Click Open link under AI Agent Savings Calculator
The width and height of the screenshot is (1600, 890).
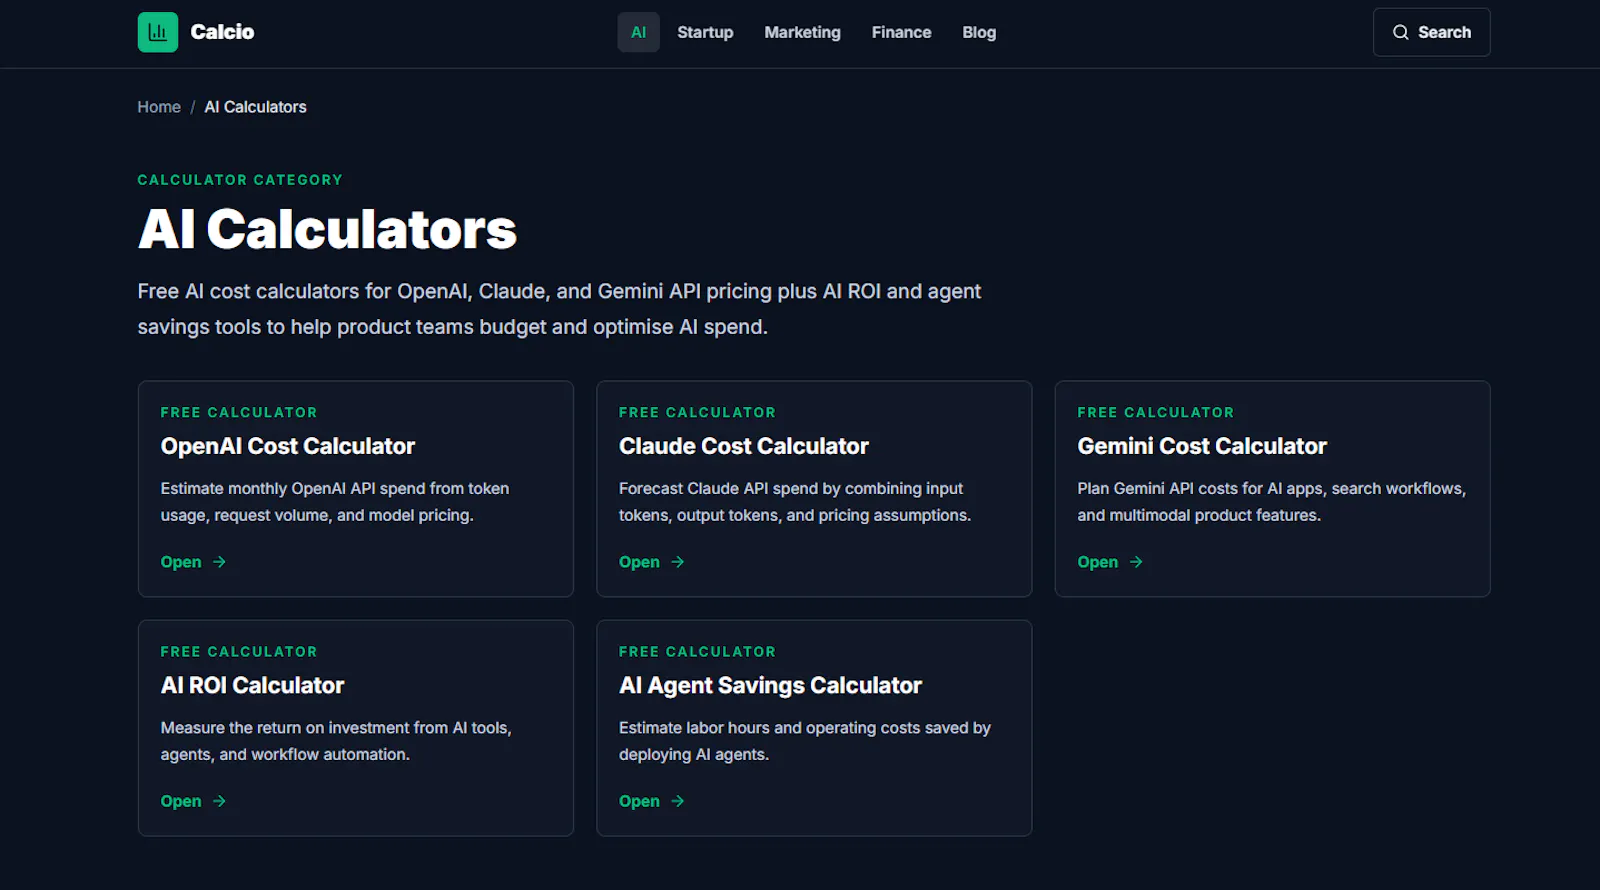tap(652, 801)
